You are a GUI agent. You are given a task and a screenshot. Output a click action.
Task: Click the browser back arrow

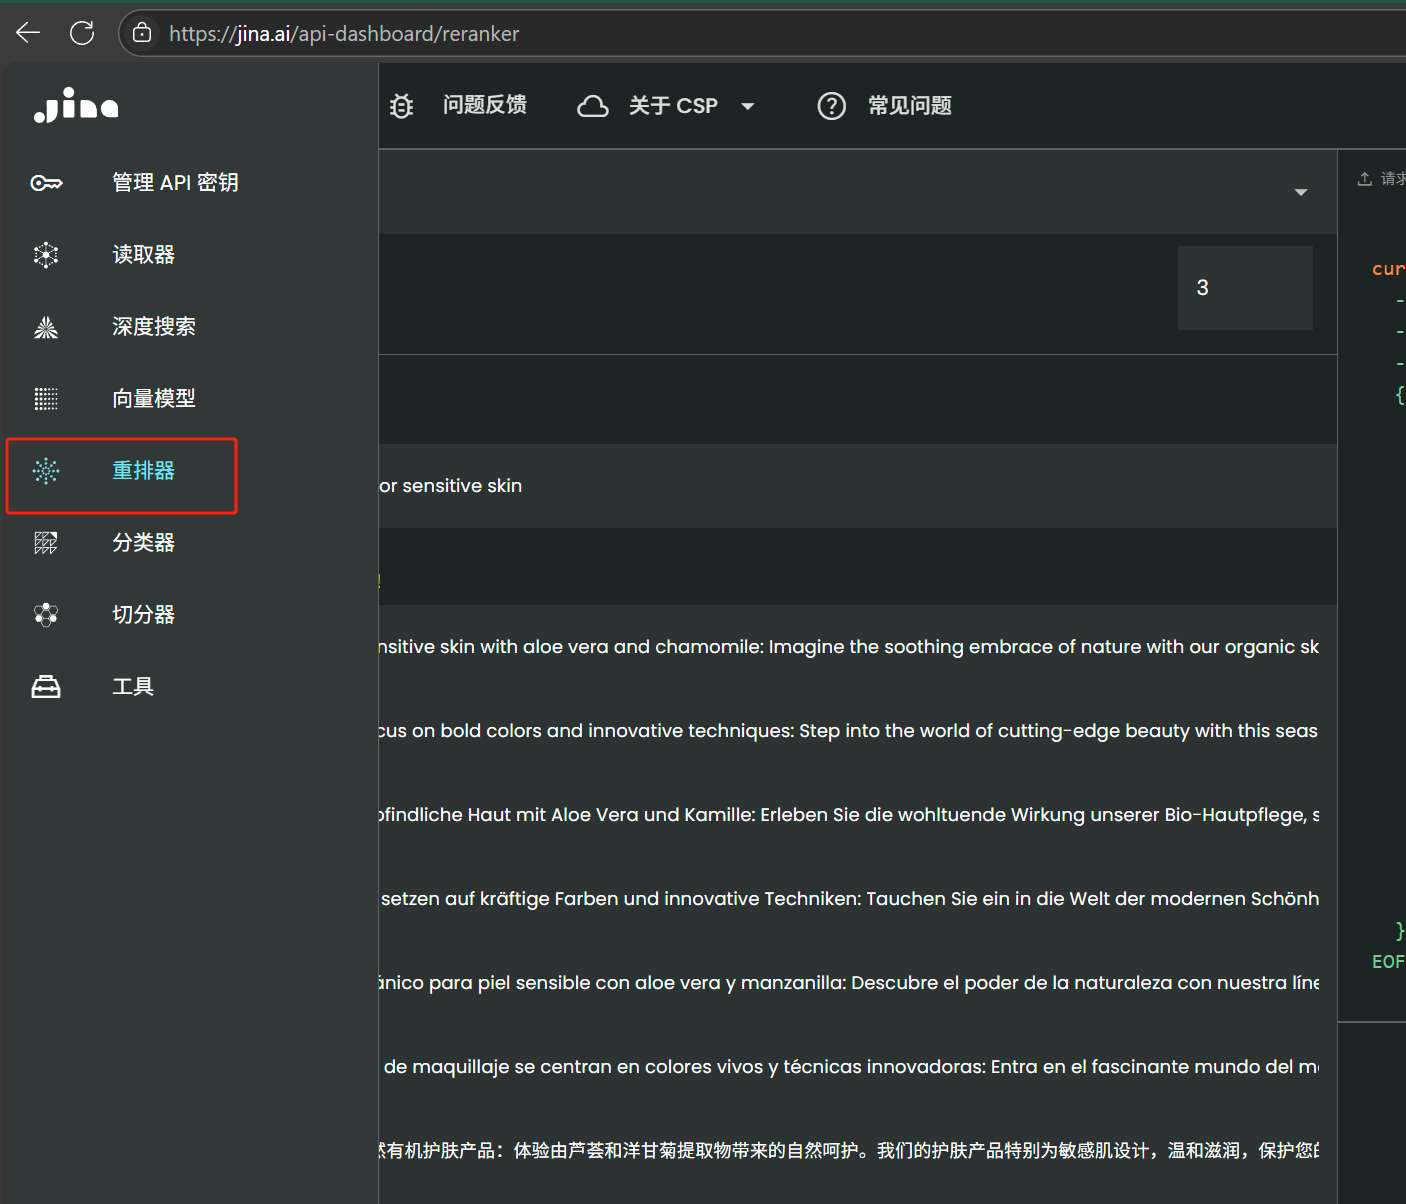pyautogui.click(x=28, y=33)
